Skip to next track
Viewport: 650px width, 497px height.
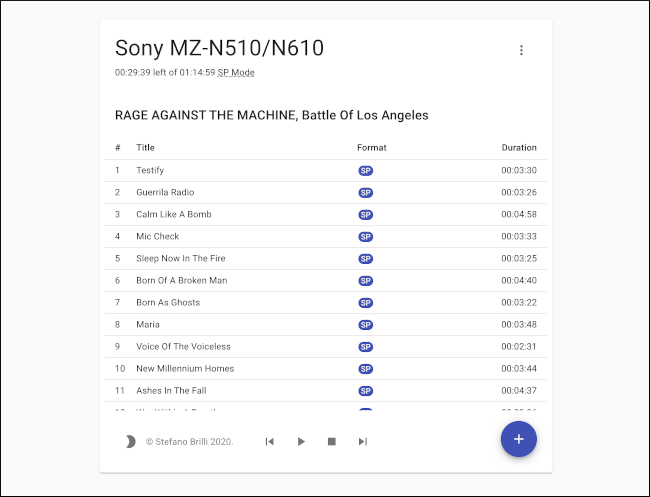(363, 442)
